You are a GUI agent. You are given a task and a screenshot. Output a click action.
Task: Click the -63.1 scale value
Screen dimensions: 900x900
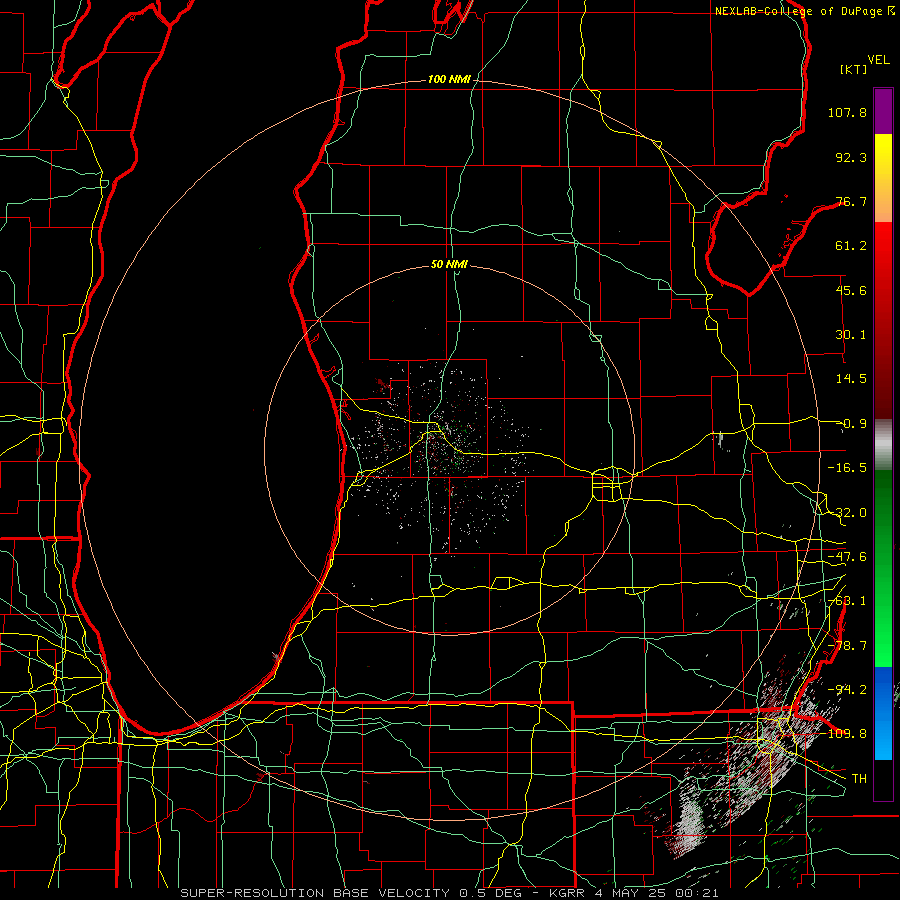pos(847,601)
